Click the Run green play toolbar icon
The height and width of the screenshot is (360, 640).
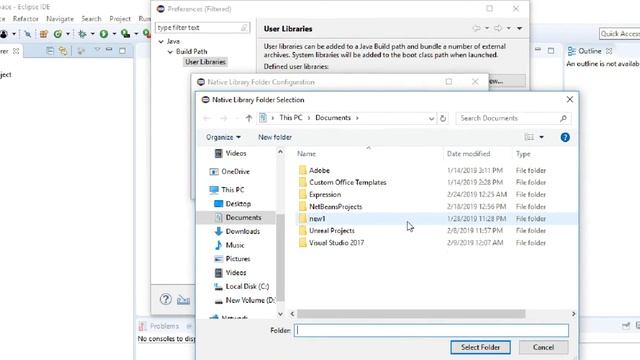[104, 34]
